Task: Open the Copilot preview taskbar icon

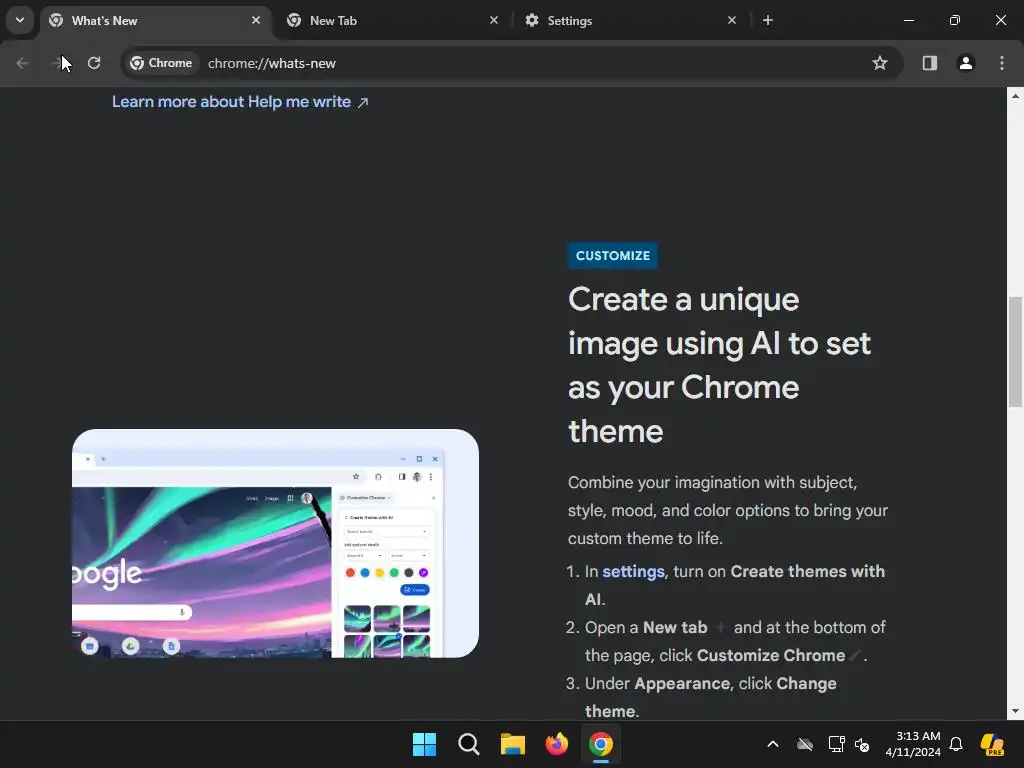Action: [992, 744]
